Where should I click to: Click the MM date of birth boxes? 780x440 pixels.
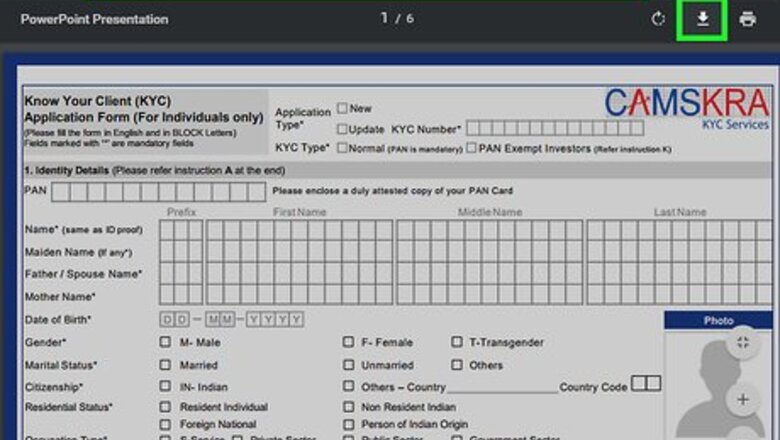coord(220,319)
